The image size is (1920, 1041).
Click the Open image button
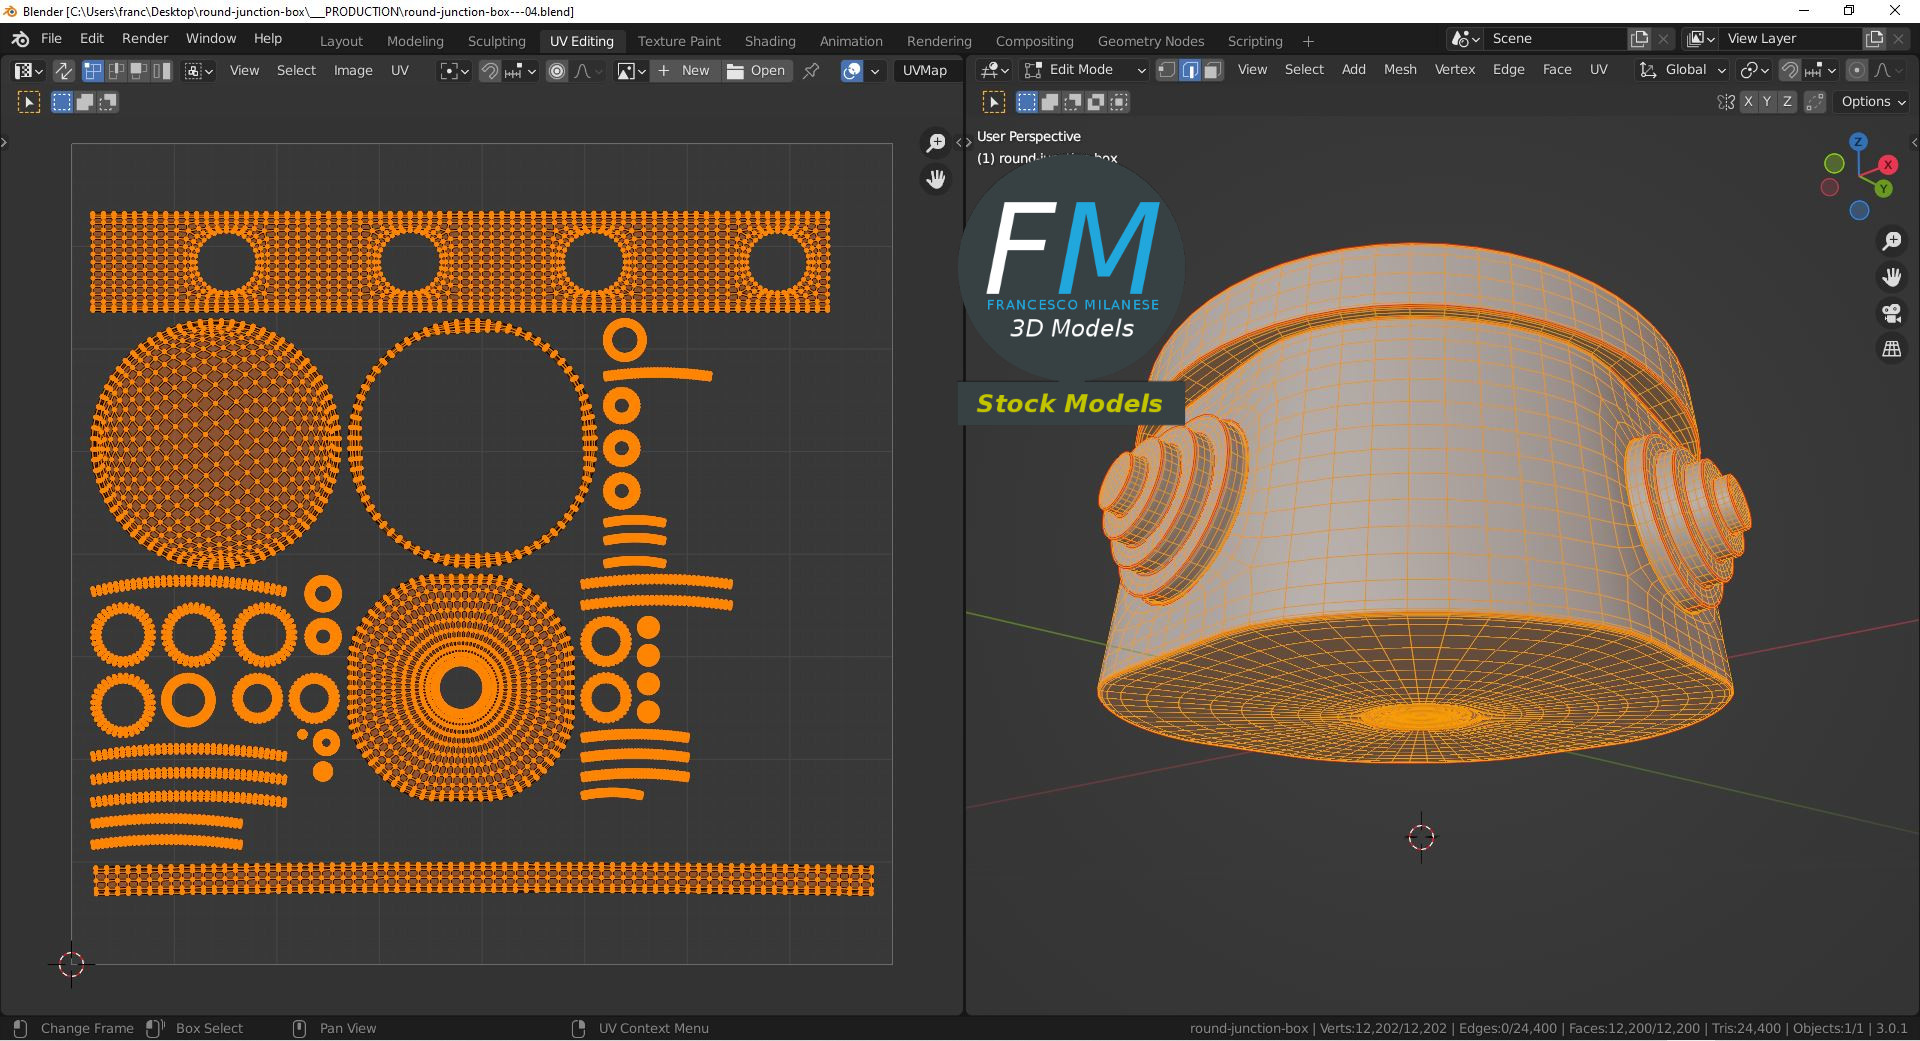tap(756, 71)
